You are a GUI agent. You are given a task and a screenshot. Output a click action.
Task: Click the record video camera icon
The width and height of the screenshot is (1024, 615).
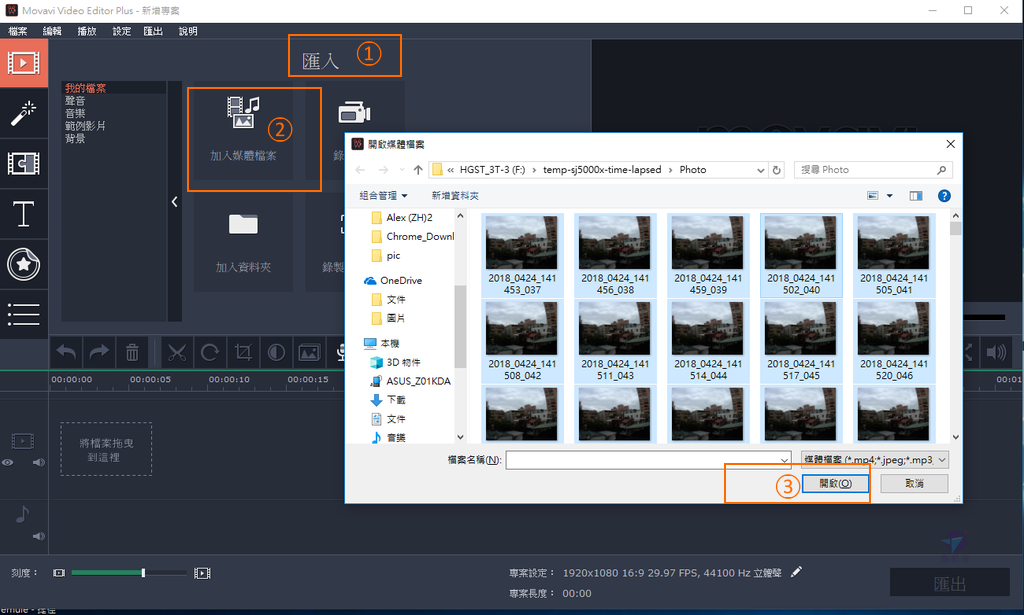354,112
